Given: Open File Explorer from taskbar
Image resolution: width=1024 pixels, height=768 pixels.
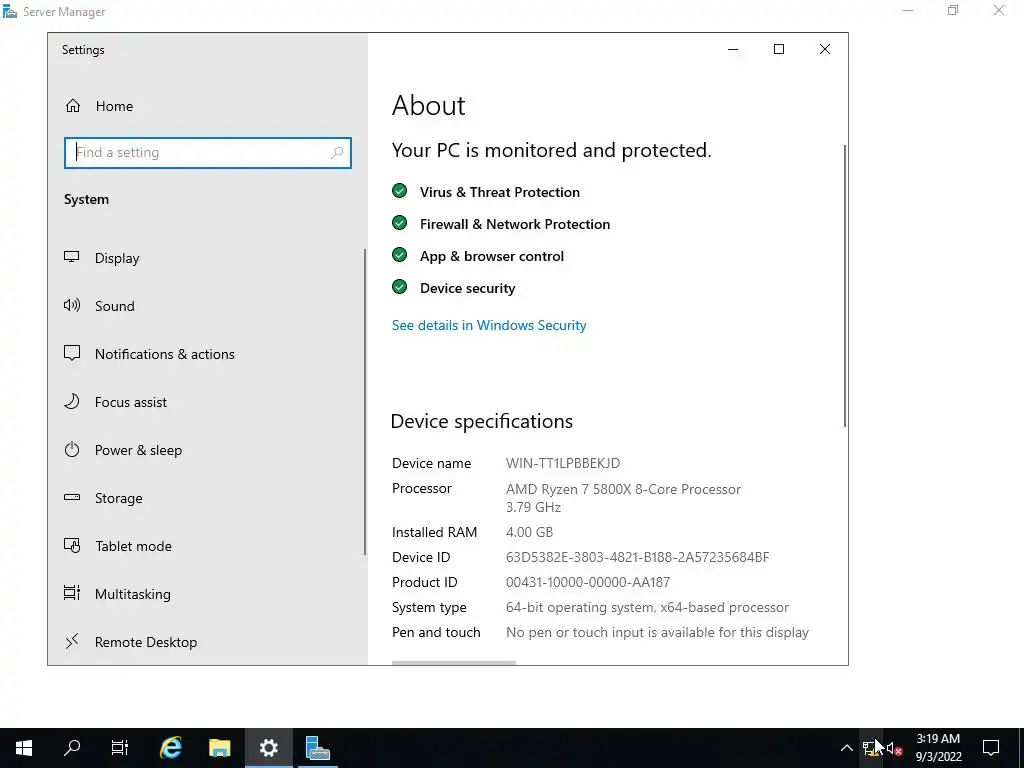Looking at the screenshot, I should 219,748.
